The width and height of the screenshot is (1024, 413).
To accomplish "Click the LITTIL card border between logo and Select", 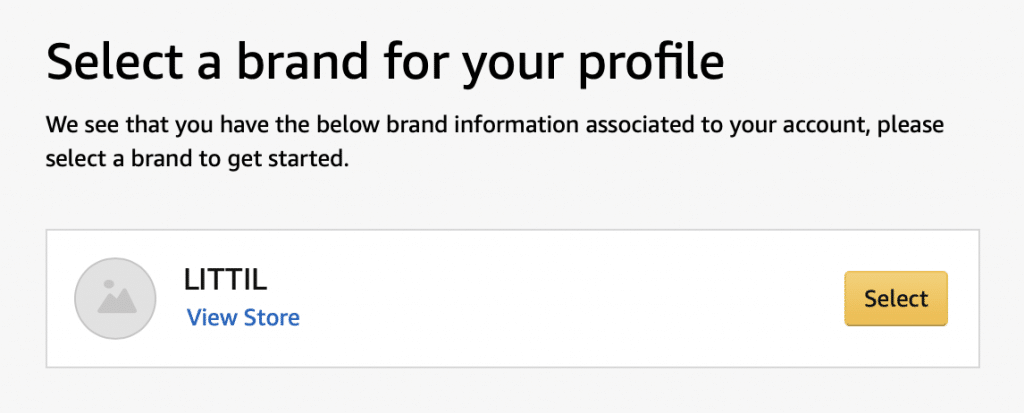I will tap(513, 230).
